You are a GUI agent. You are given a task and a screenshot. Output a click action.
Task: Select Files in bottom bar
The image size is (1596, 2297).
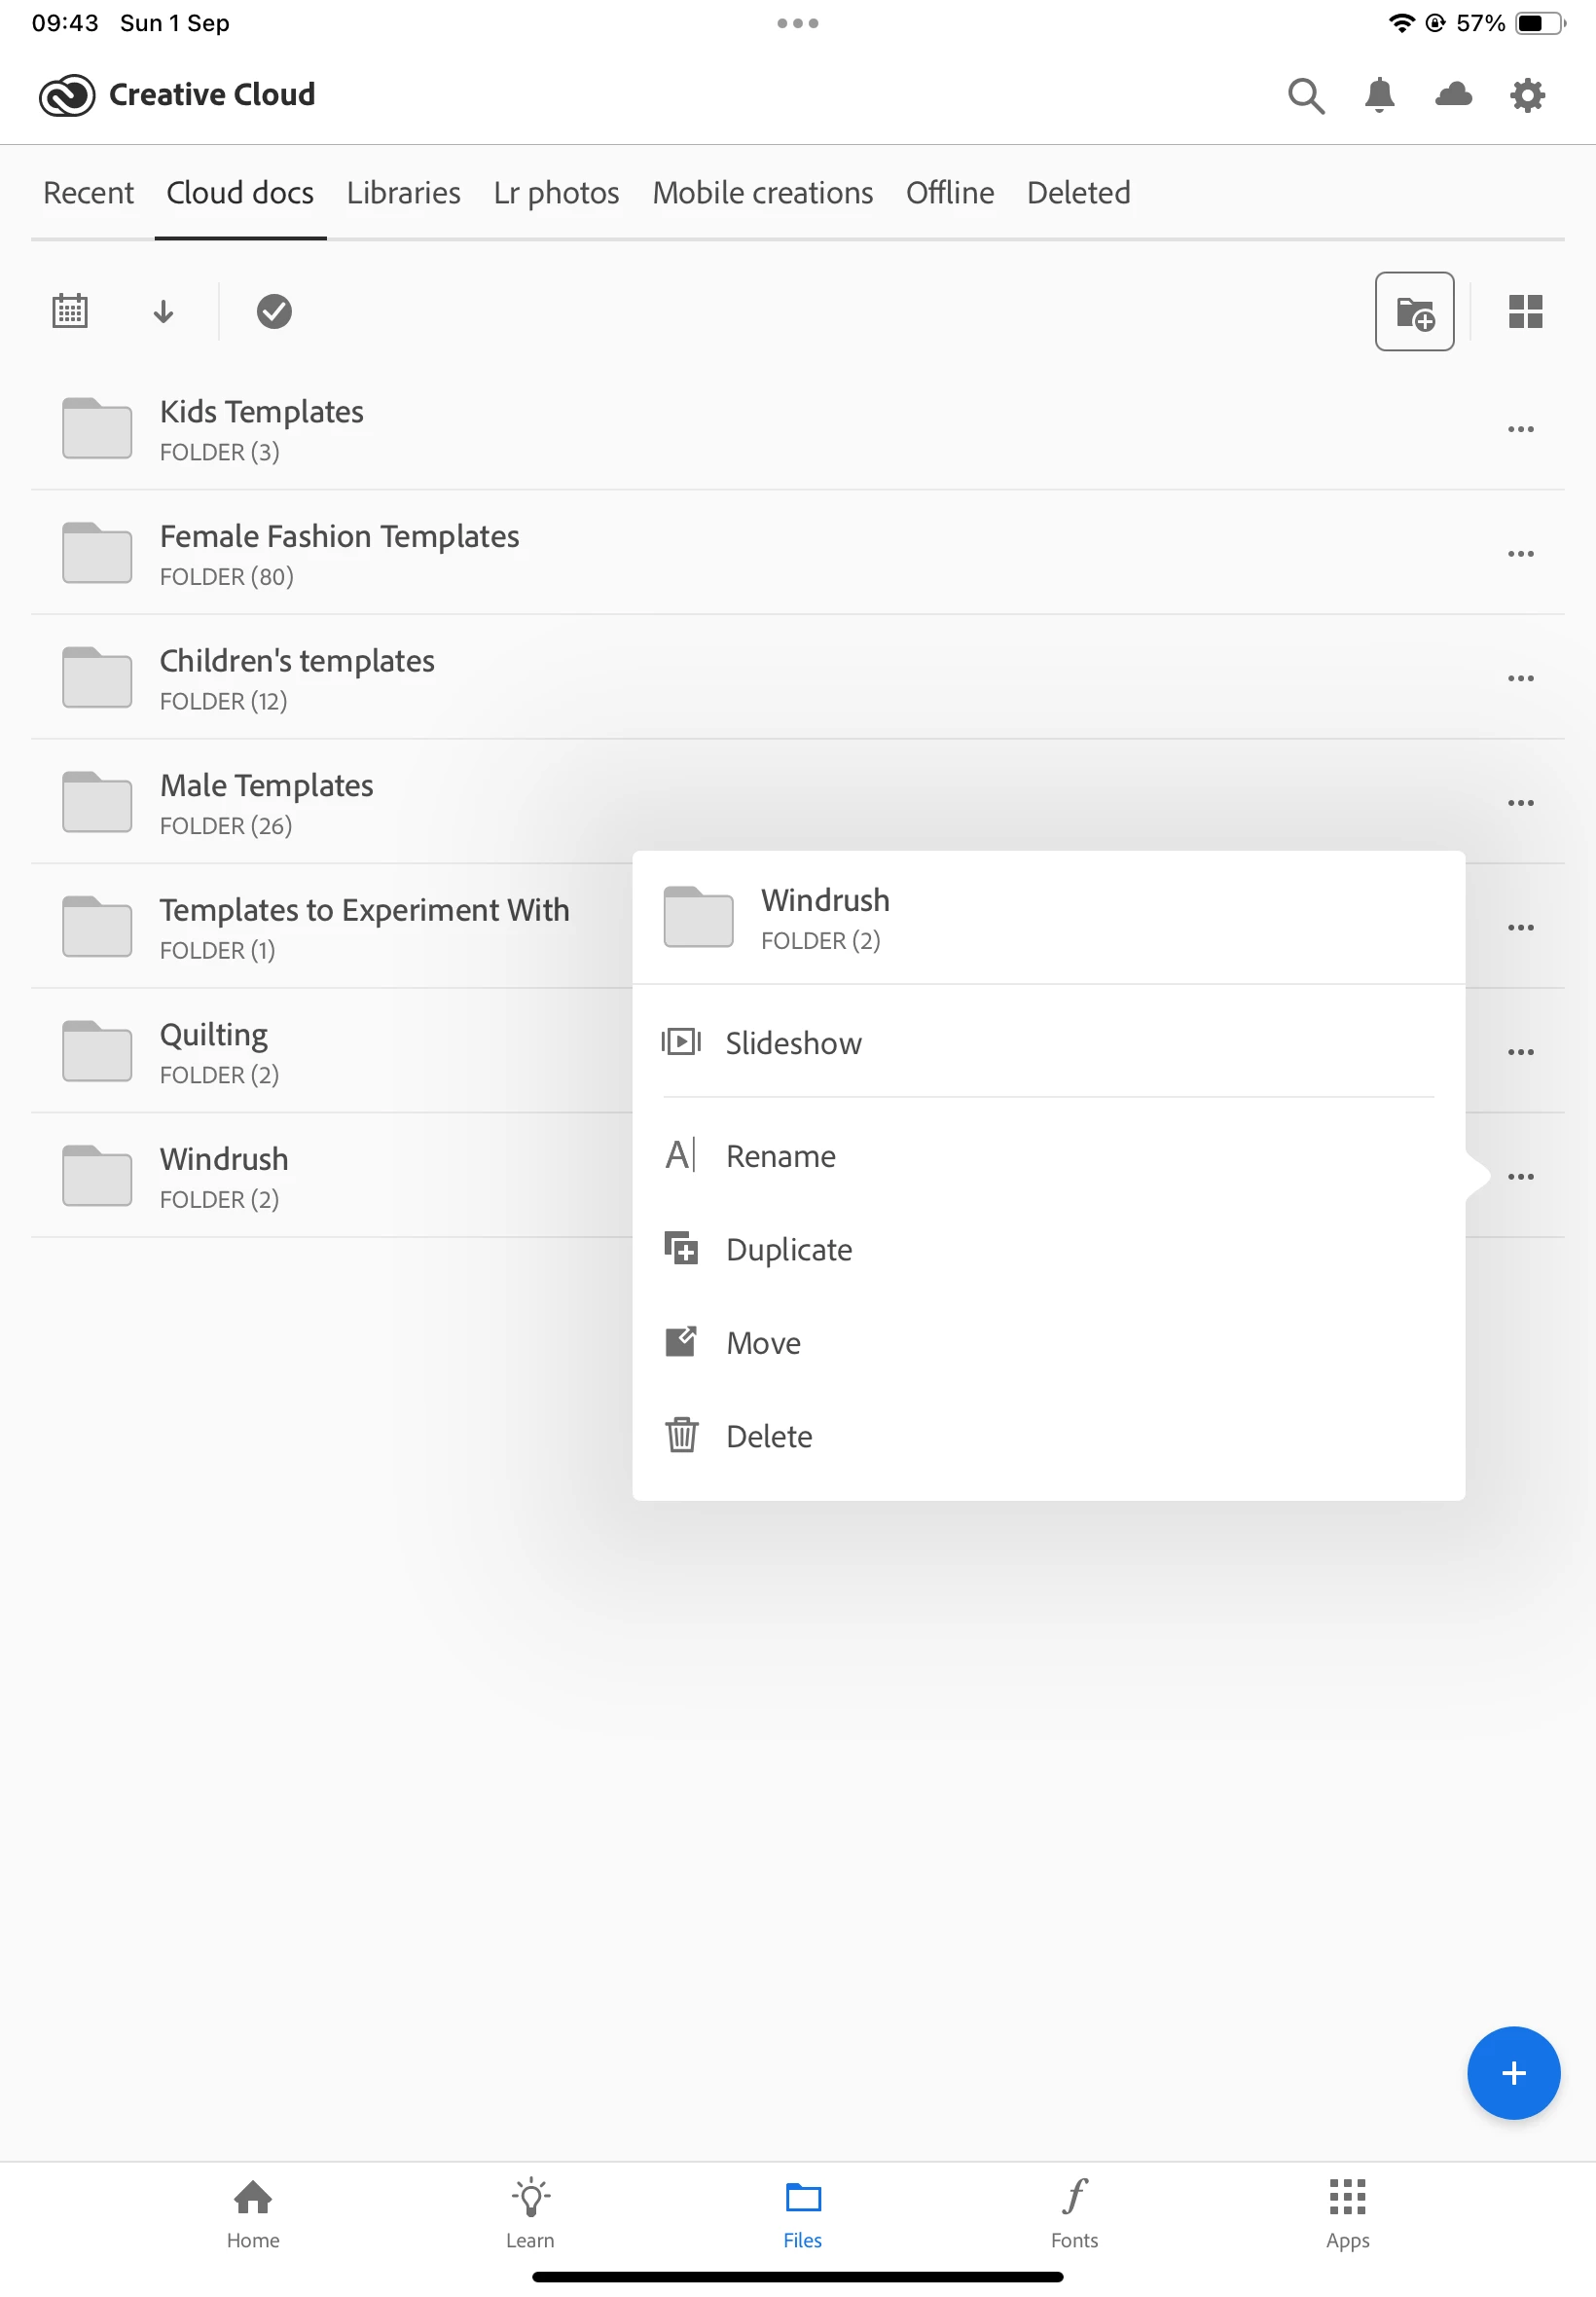click(x=802, y=2213)
